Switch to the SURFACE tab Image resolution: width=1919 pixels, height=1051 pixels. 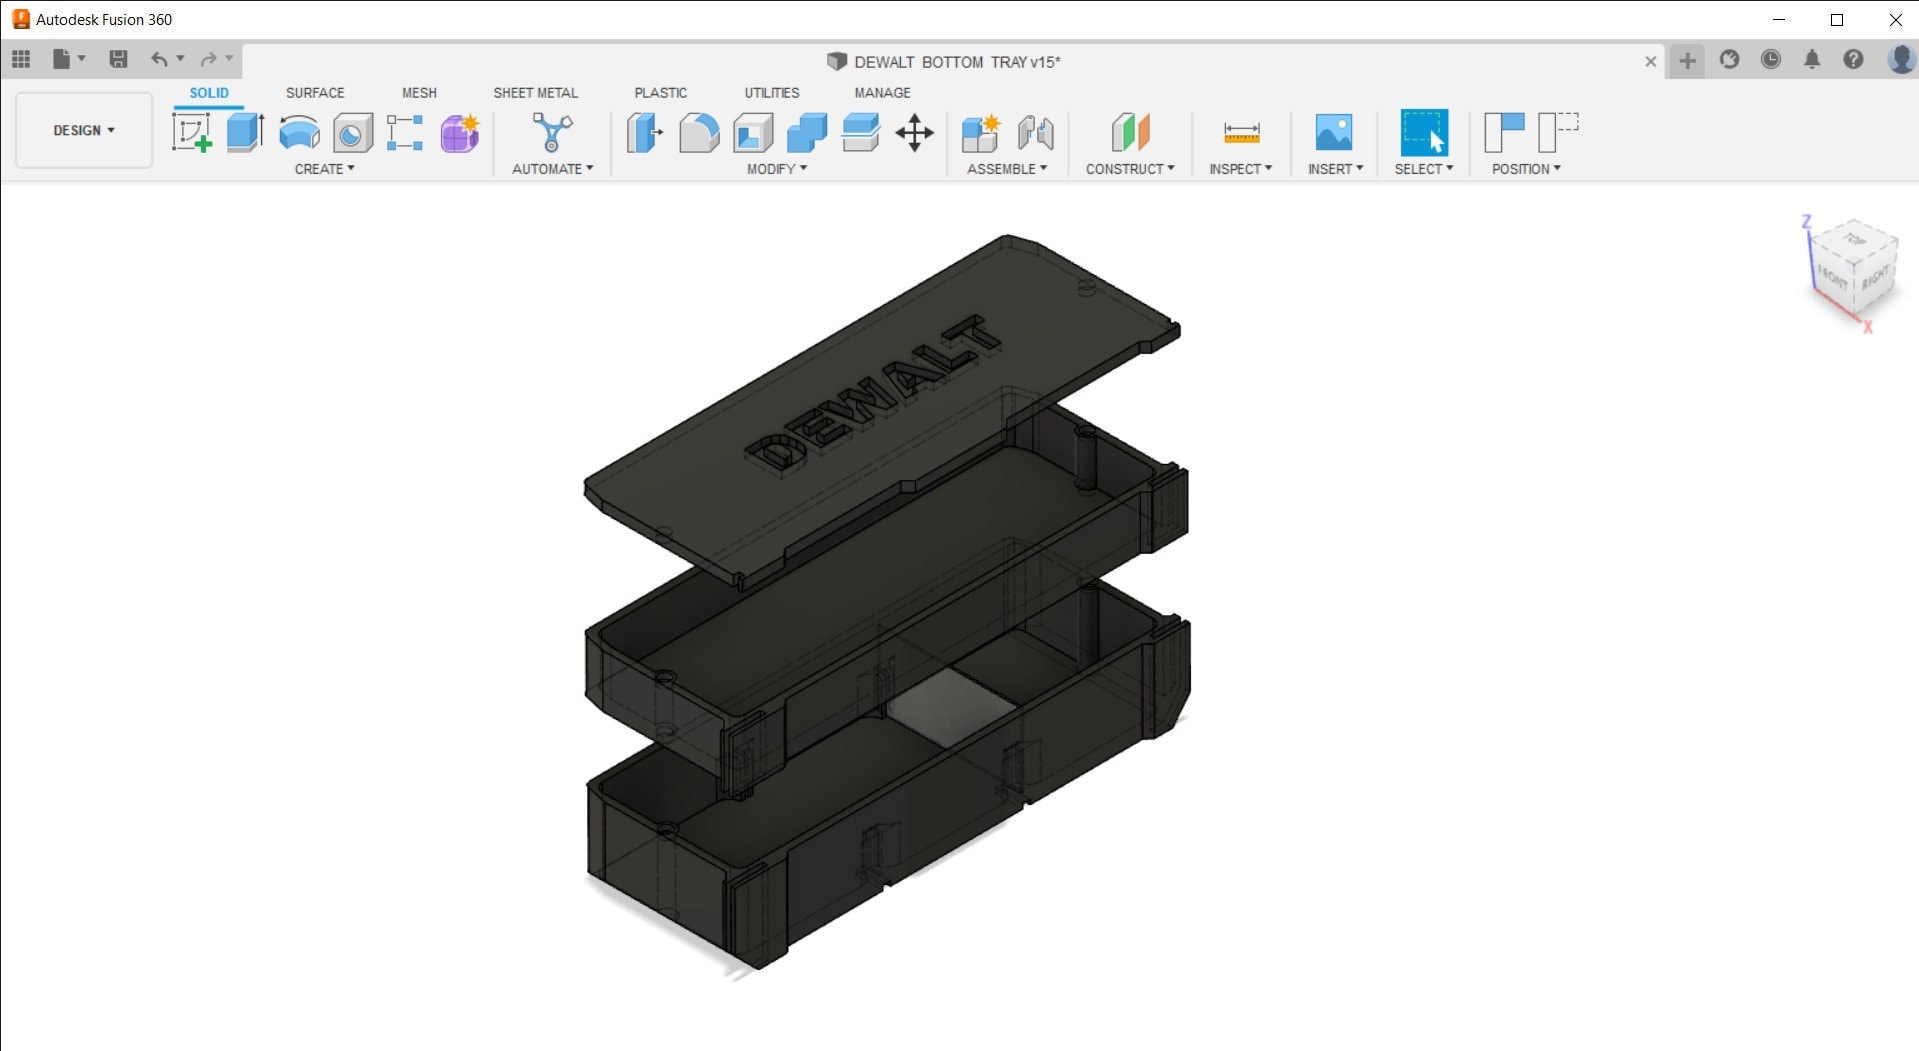315,93
